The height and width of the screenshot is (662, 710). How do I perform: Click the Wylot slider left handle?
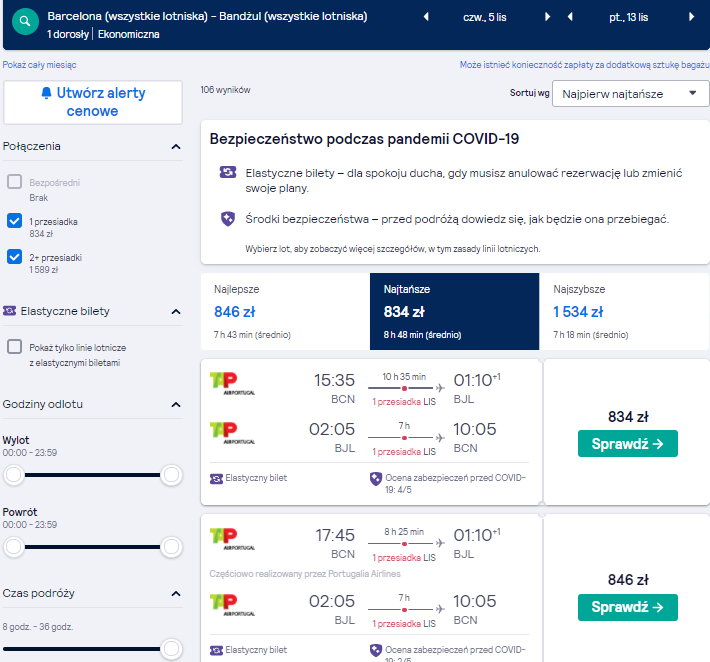pos(14,475)
